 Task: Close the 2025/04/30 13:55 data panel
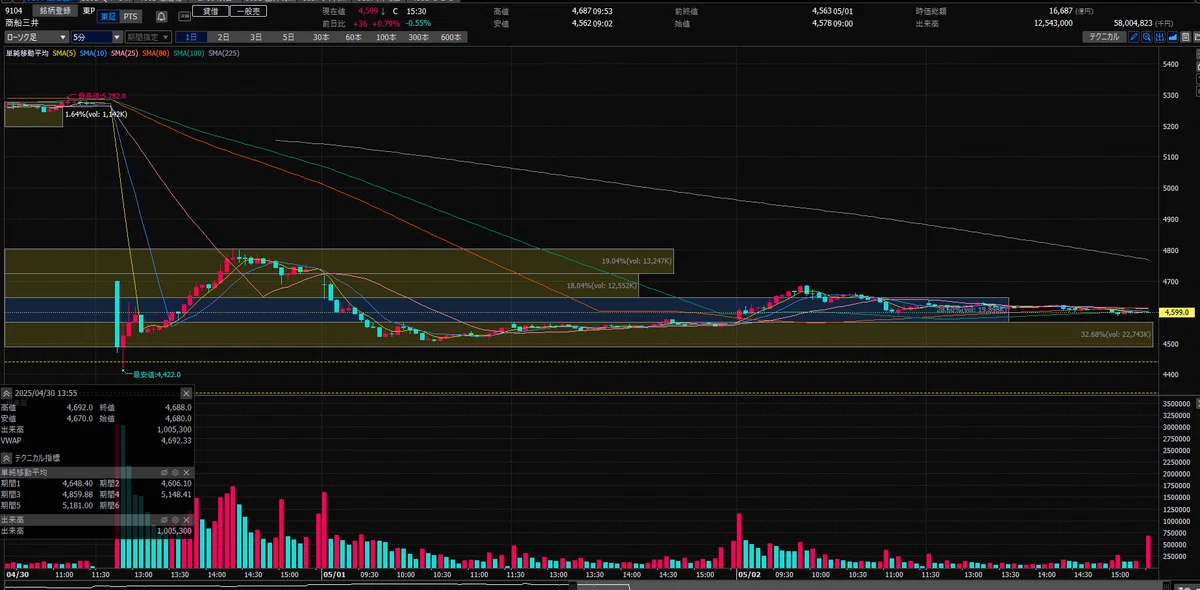pos(186,393)
